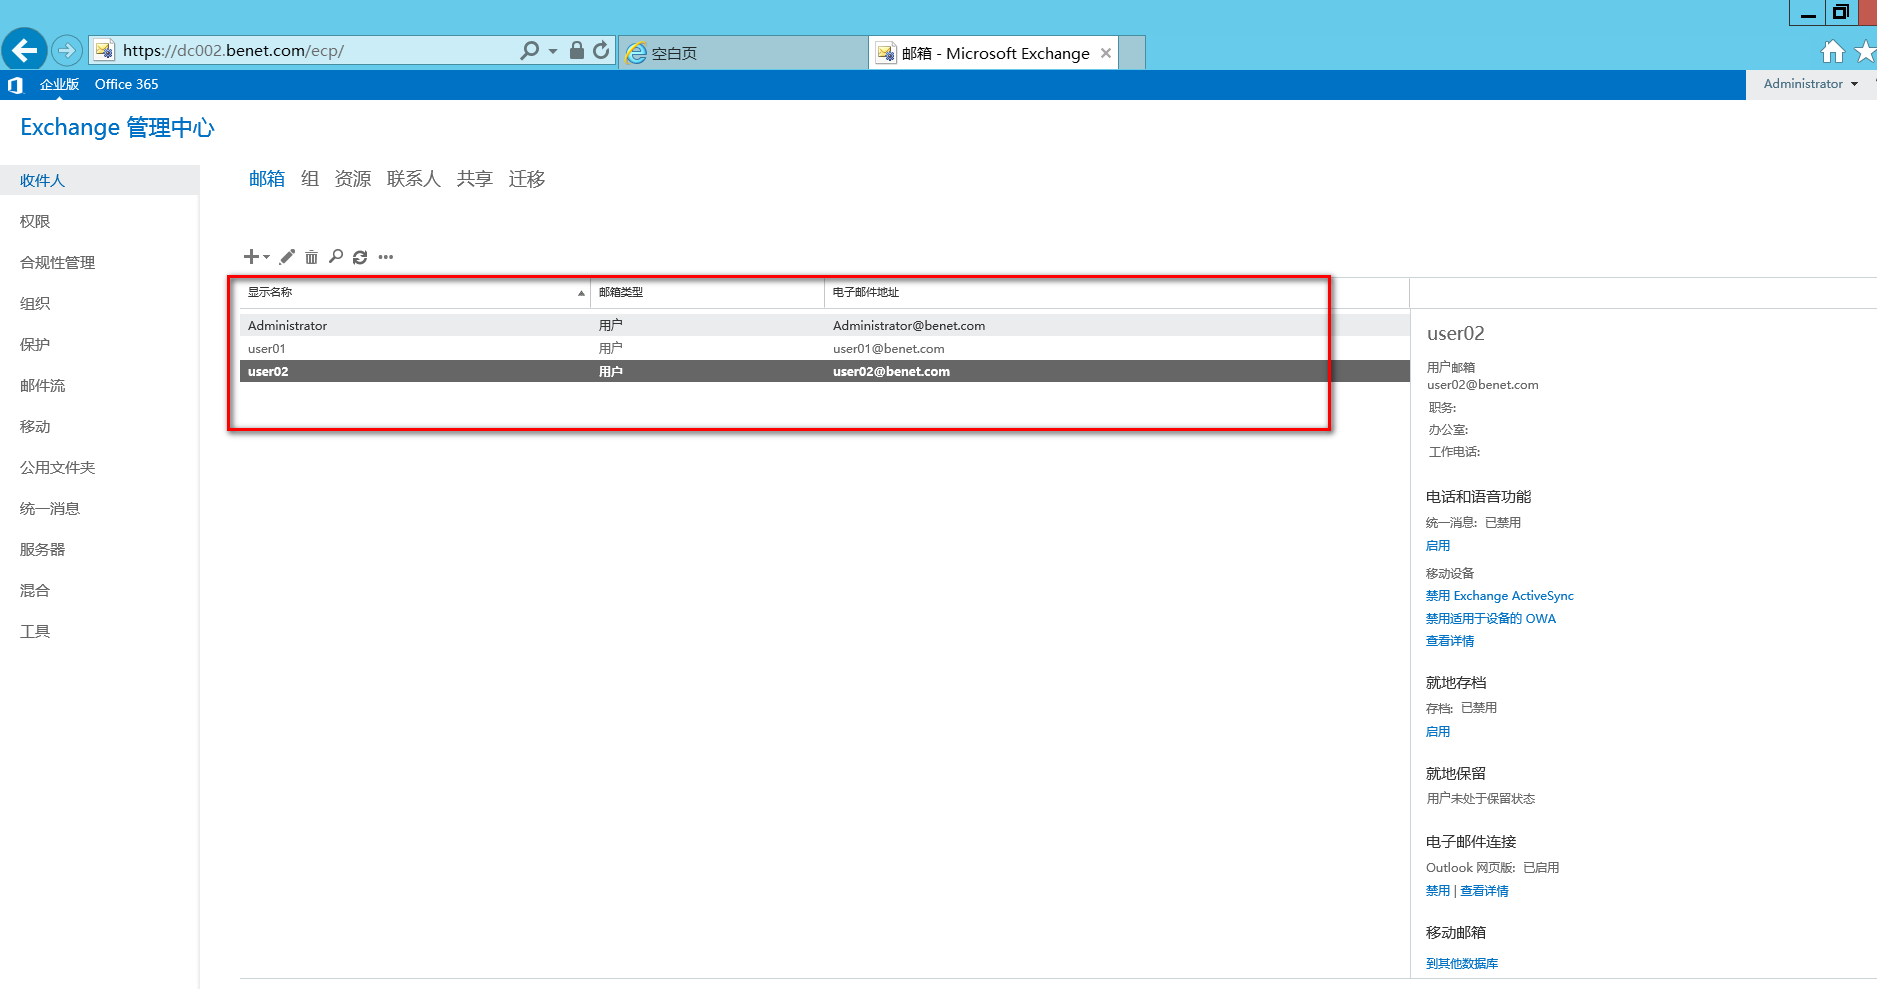The height and width of the screenshot is (989, 1877).
Task: Select 组织 in the left navigation
Action: pyautogui.click(x=35, y=304)
